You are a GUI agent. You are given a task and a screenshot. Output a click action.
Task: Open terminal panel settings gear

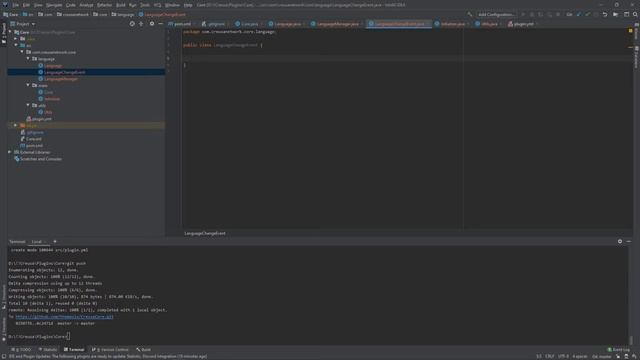620,242
